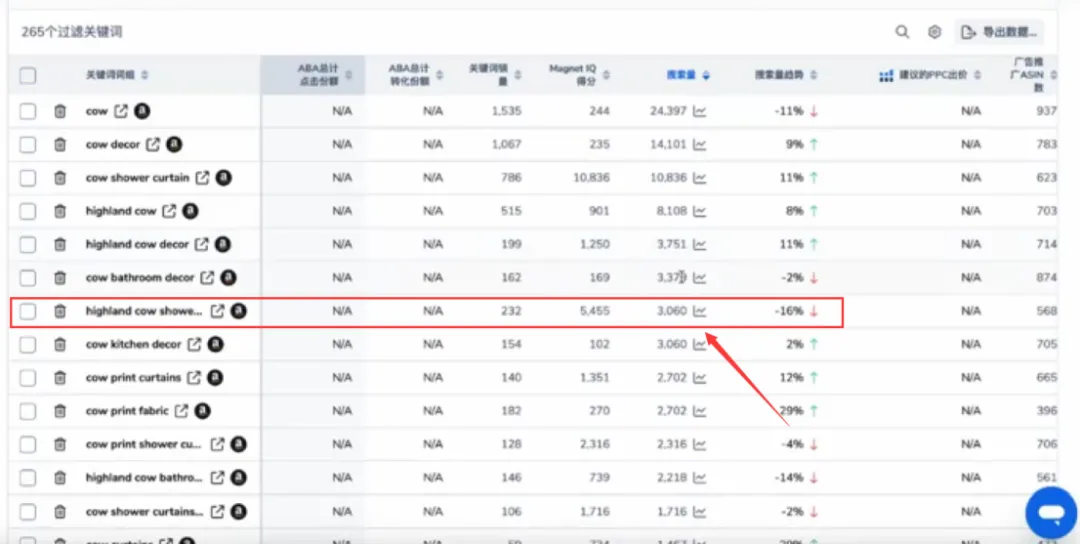The width and height of the screenshot is (1080, 544).
Task: Delete the cow shower curtain keyword
Action: [60, 178]
